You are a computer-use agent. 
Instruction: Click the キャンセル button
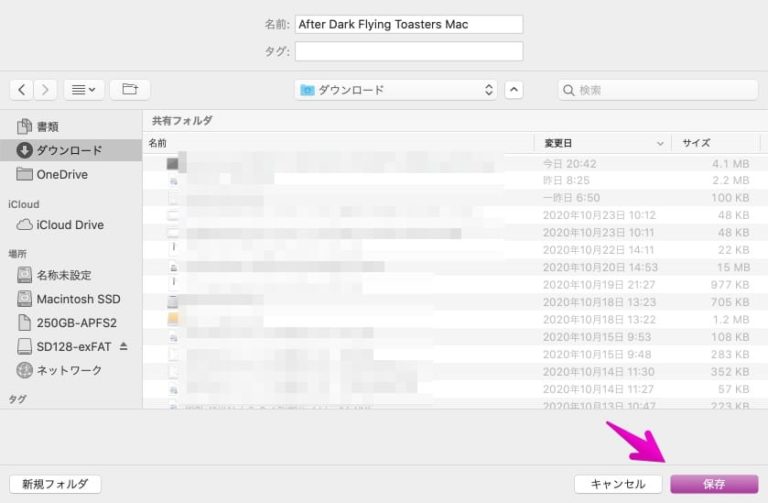point(618,484)
